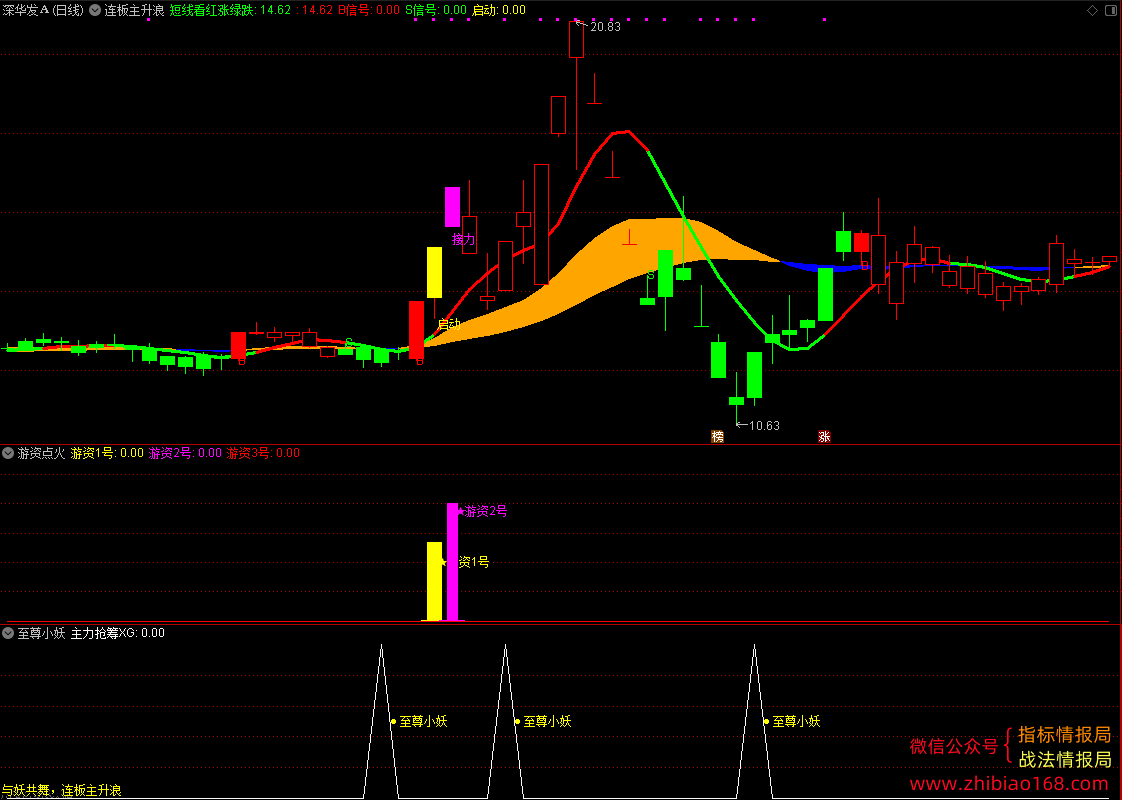1122x800 pixels.
Task: Expand the 连板主升浪 indicator dropdown
Action: point(94,10)
